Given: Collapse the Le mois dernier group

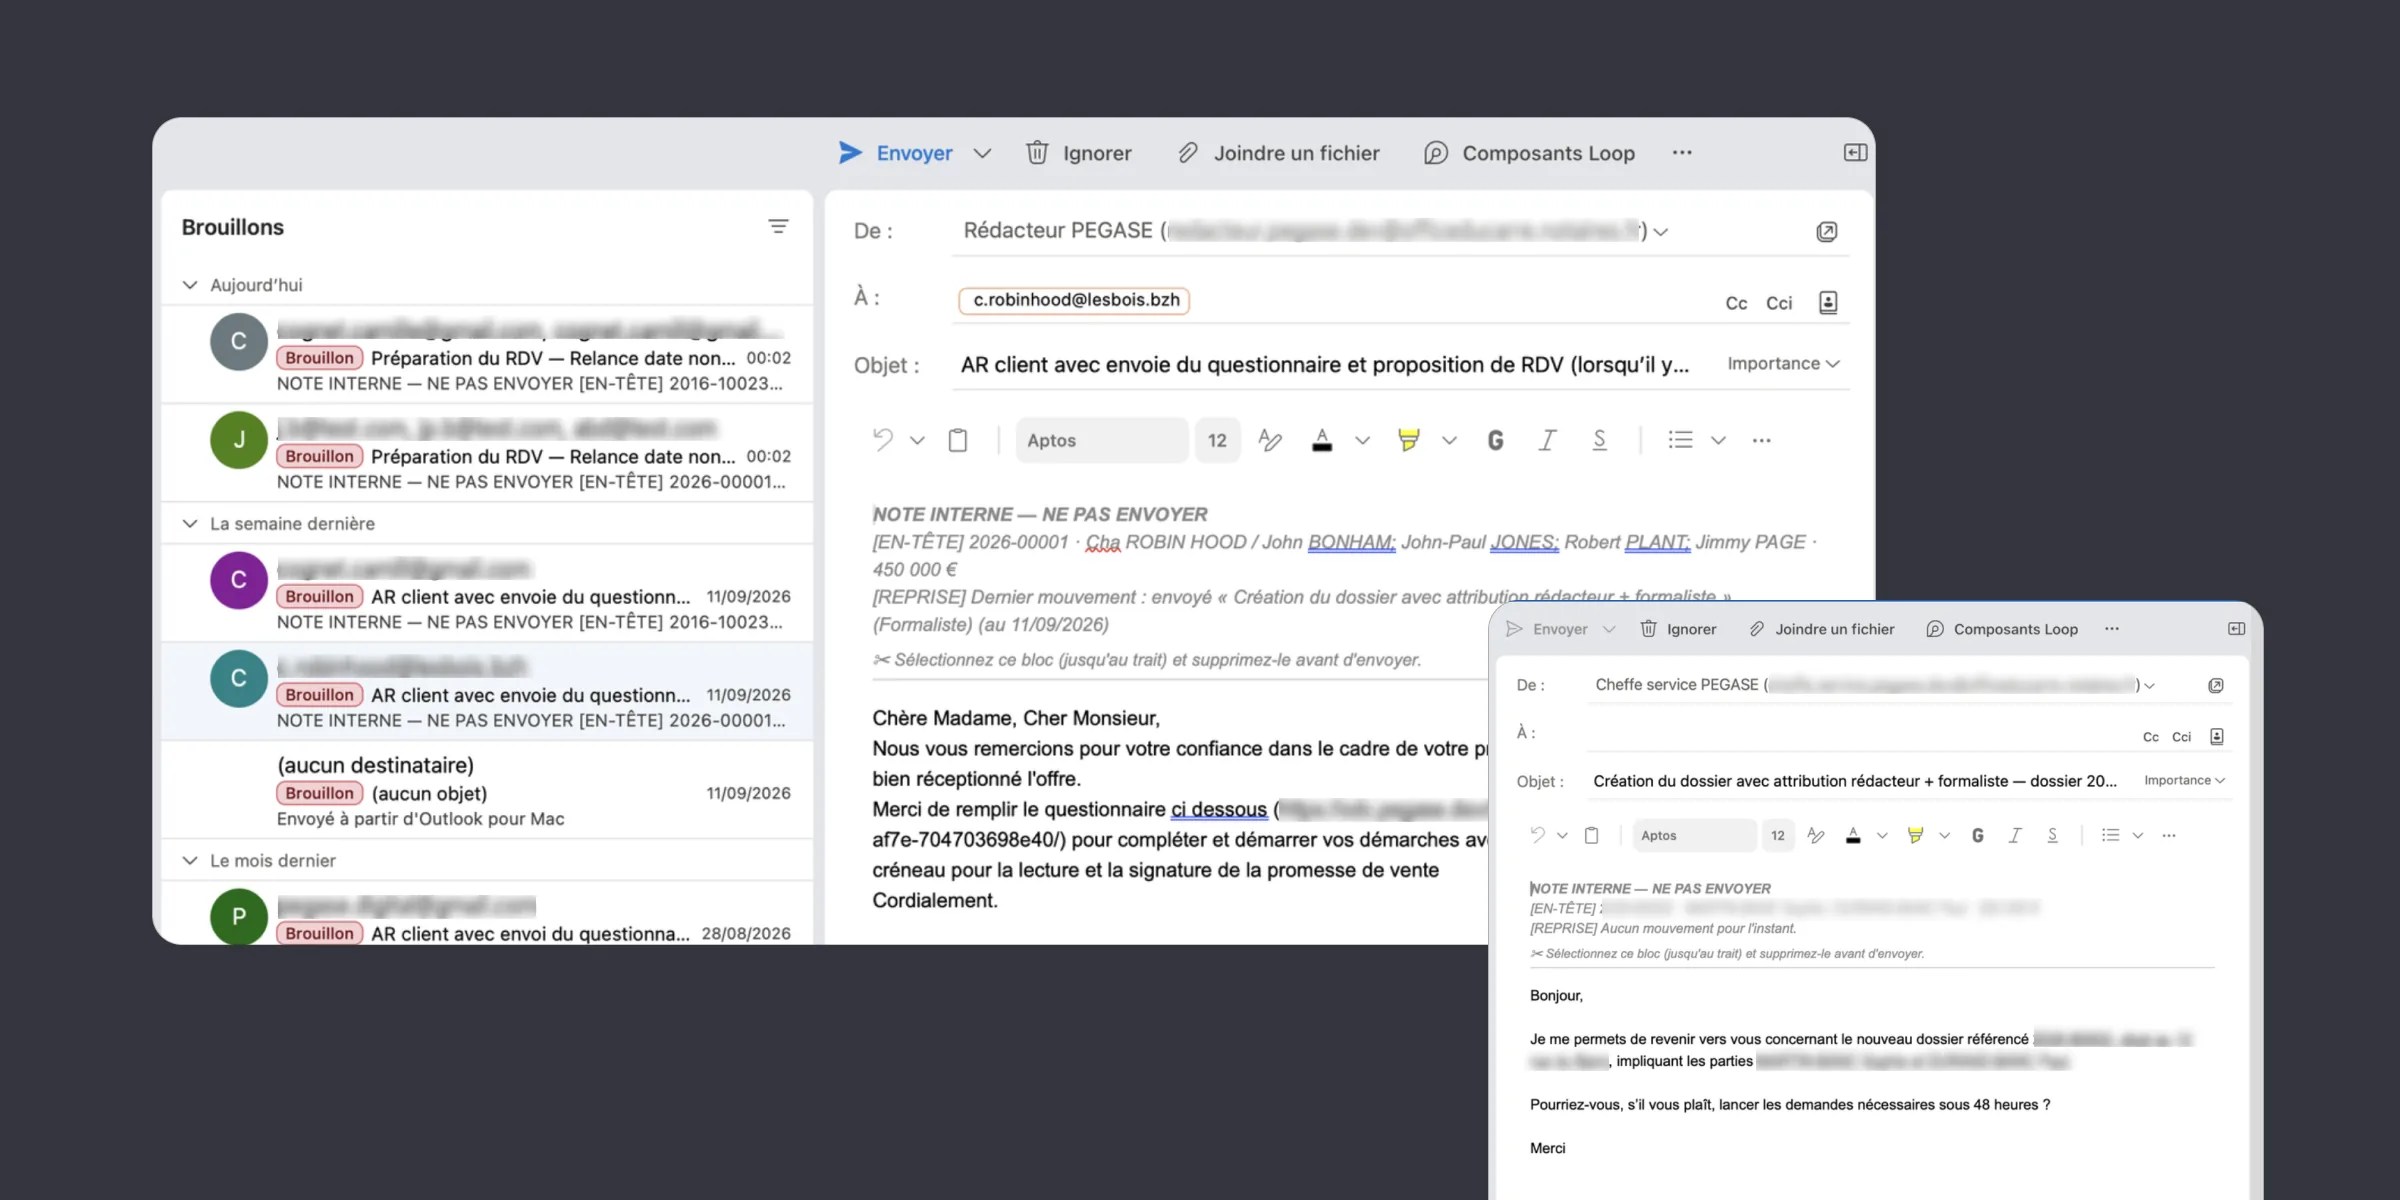Looking at the screenshot, I should pyautogui.click(x=190, y=860).
